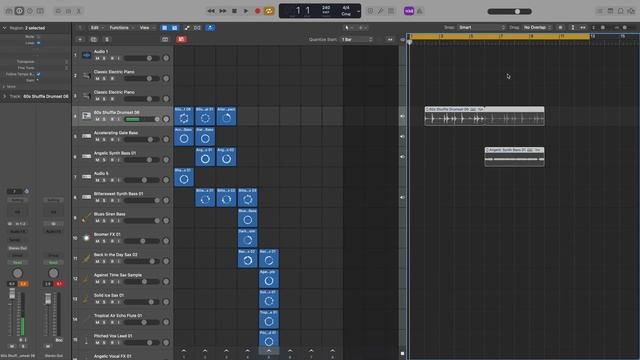Image resolution: width=640 pixels, height=360 pixels.
Task: Toggle automation show button
Action: coord(187,28)
